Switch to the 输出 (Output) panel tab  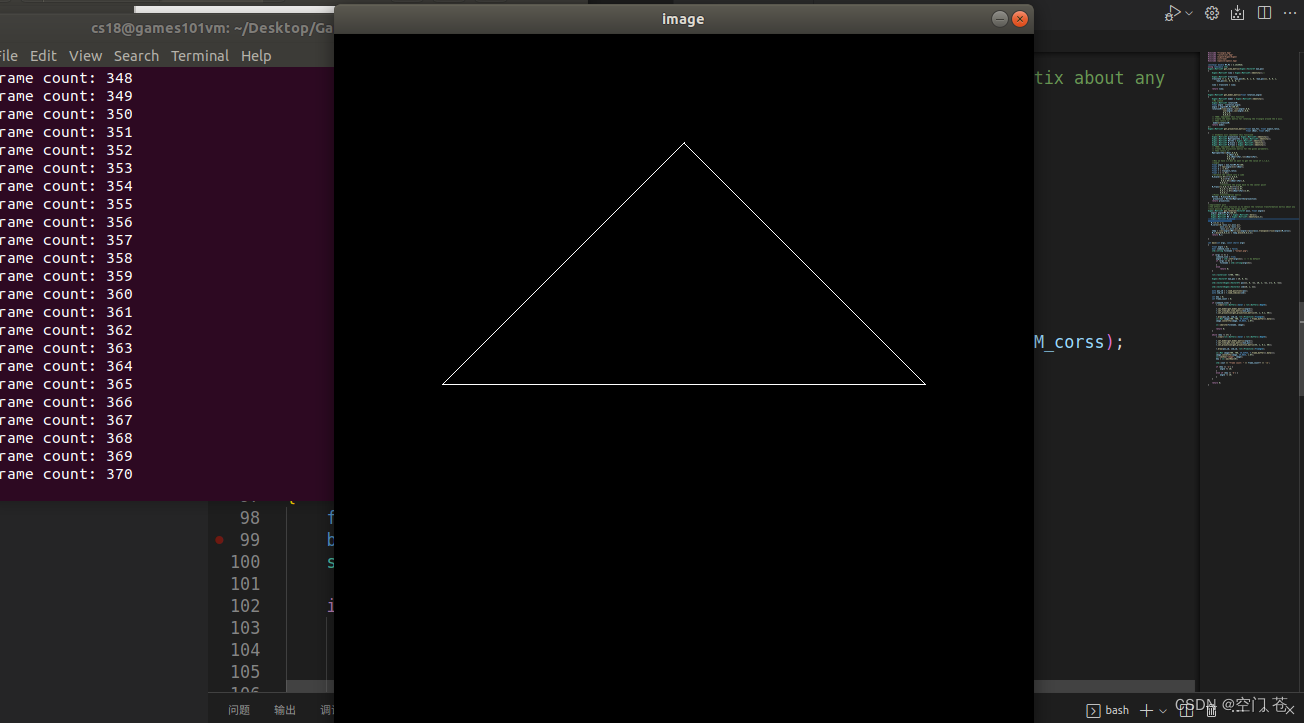tap(285, 710)
